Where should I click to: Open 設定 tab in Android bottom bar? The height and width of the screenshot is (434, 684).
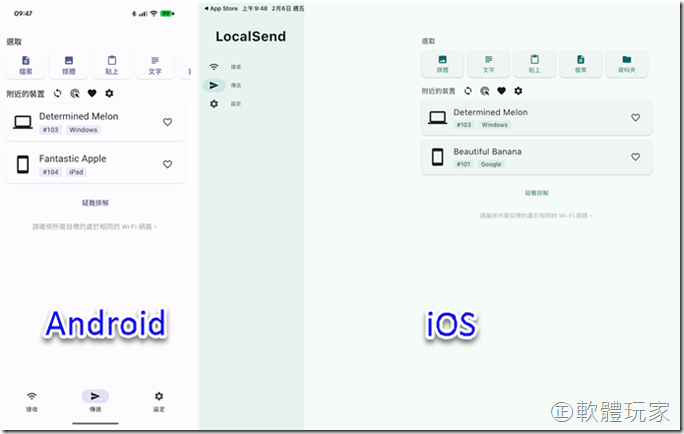159,400
